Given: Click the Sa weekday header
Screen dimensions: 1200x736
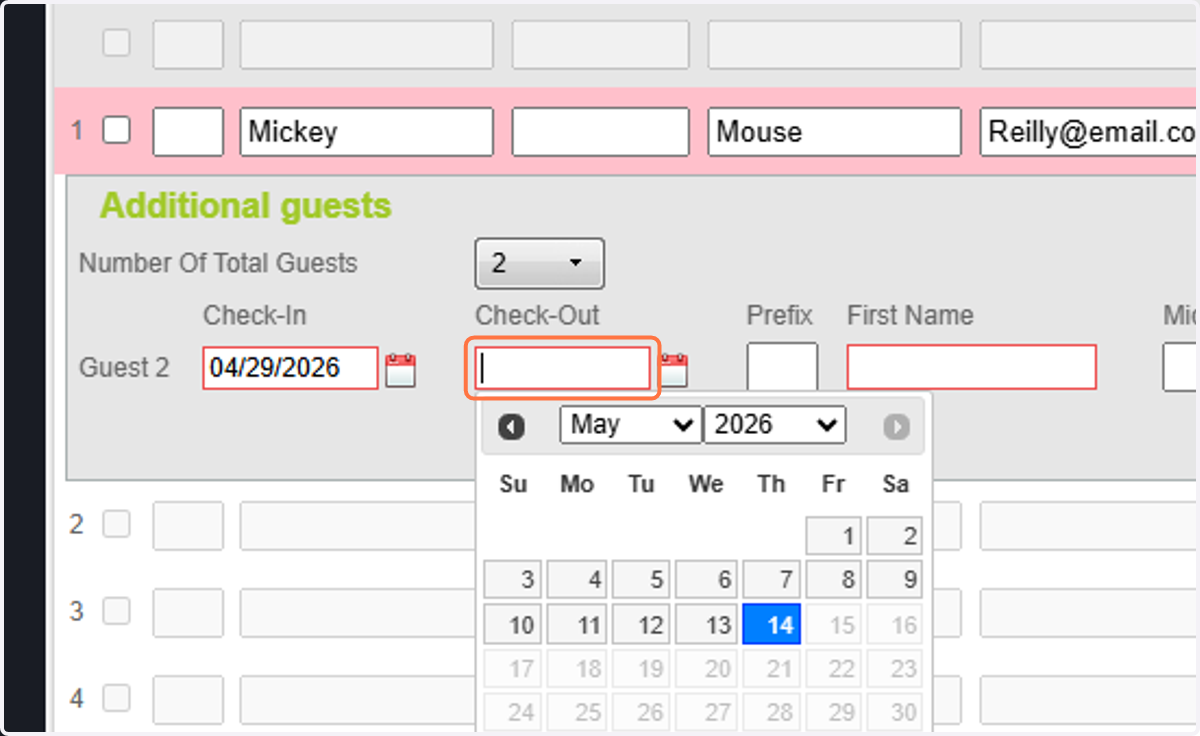Looking at the screenshot, I should pos(896,485).
